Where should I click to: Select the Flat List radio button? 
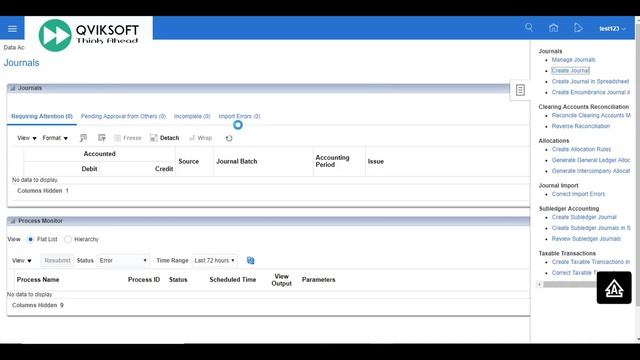point(31,239)
